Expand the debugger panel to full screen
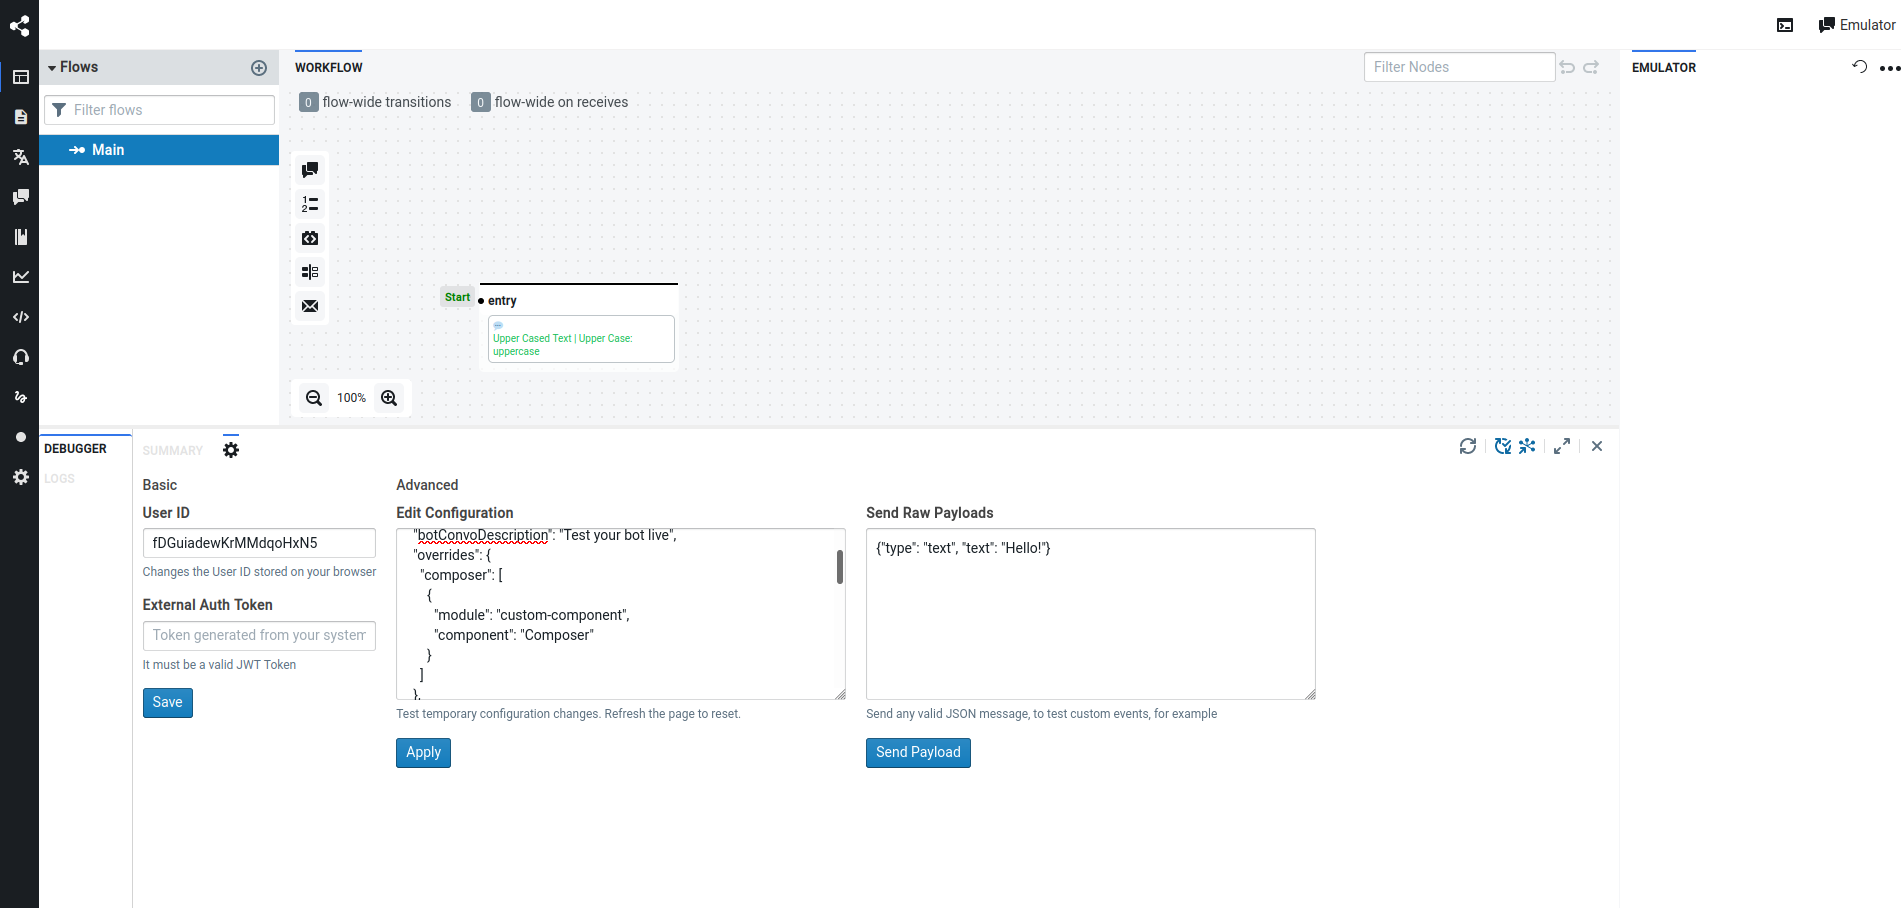This screenshot has height=908, width=1901. click(x=1562, y=446)
